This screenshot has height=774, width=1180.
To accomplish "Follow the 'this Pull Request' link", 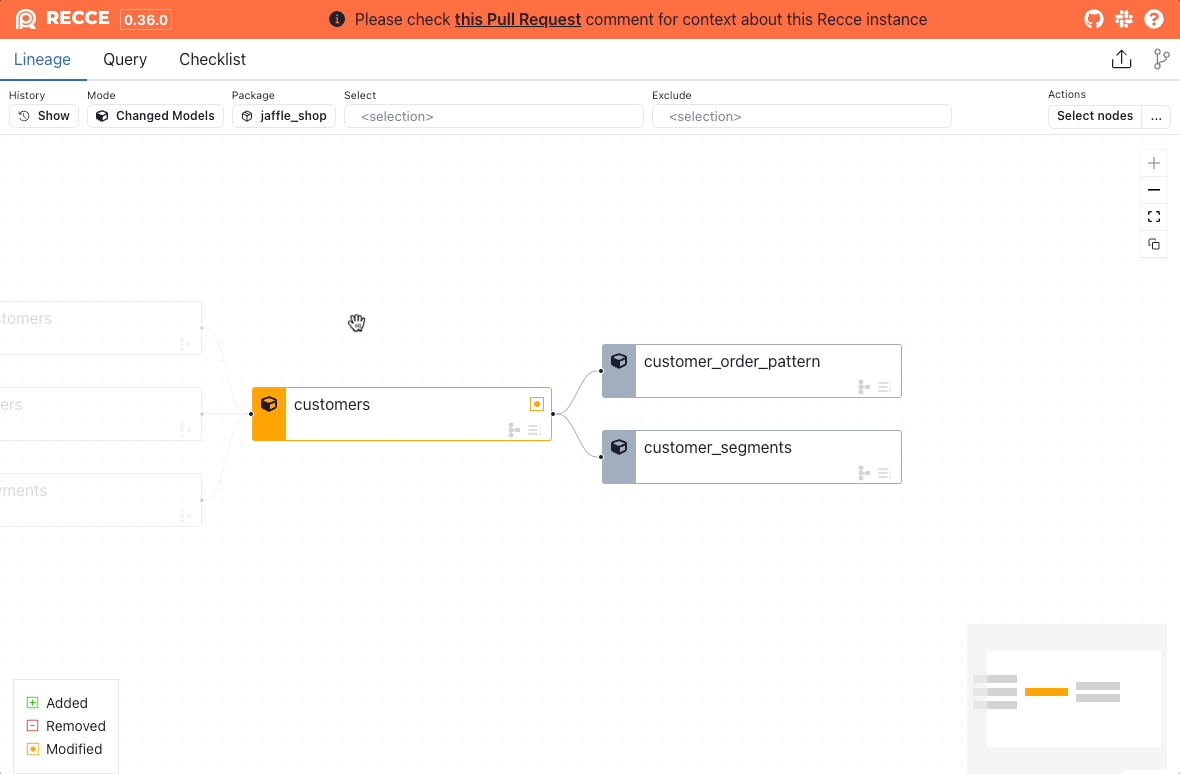I will coord(517,20).
